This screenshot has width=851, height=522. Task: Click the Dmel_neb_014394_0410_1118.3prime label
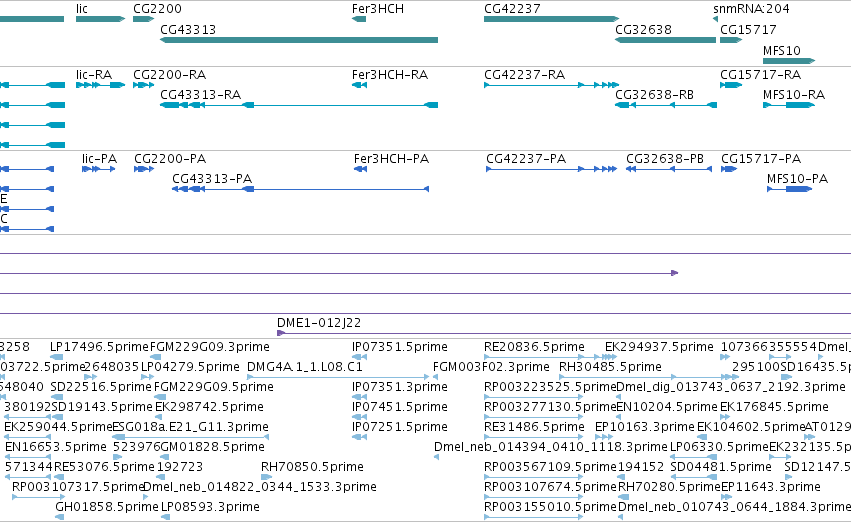550,447
